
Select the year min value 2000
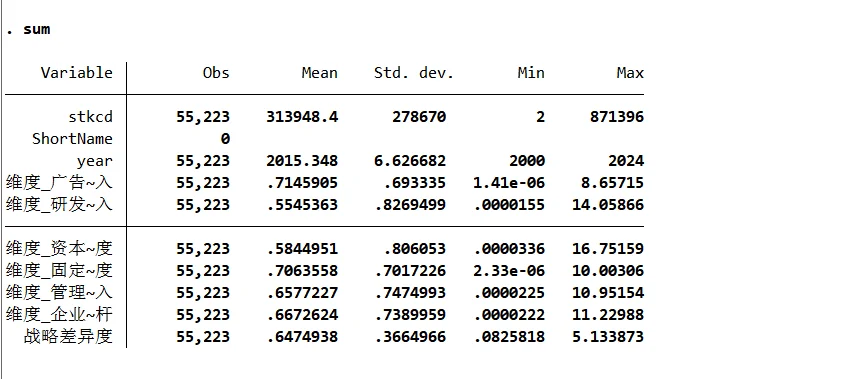(x=527, y=161)
